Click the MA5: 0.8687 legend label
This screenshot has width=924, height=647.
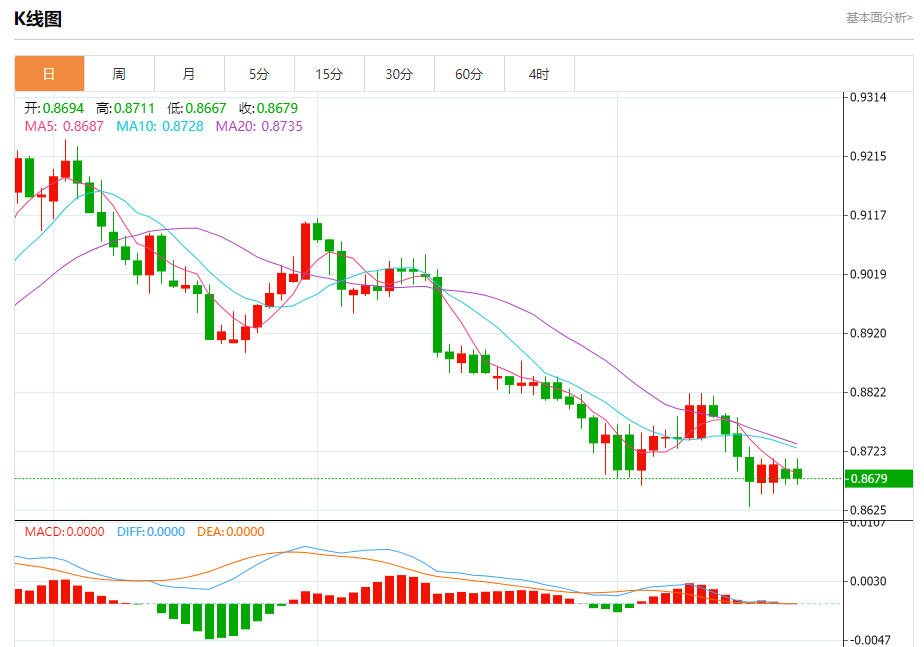coord(64,126)
